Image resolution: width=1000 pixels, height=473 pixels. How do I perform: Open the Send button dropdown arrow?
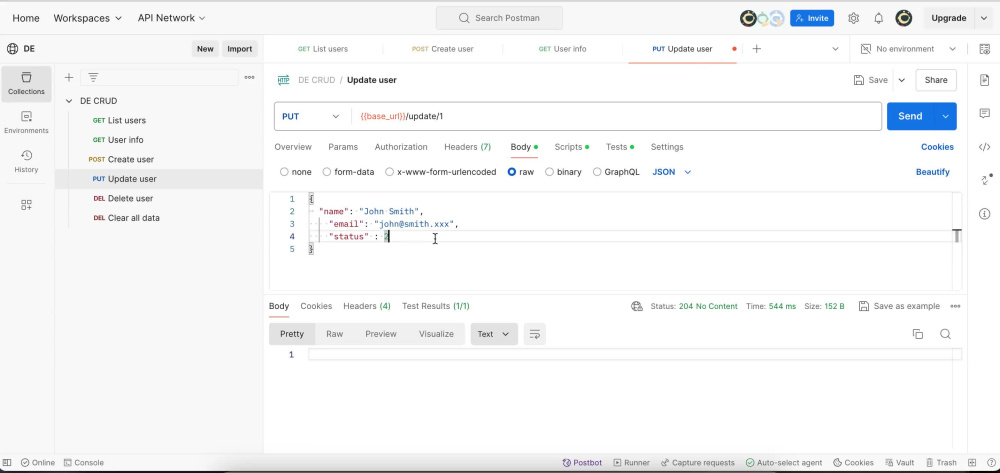pos(945,117)
